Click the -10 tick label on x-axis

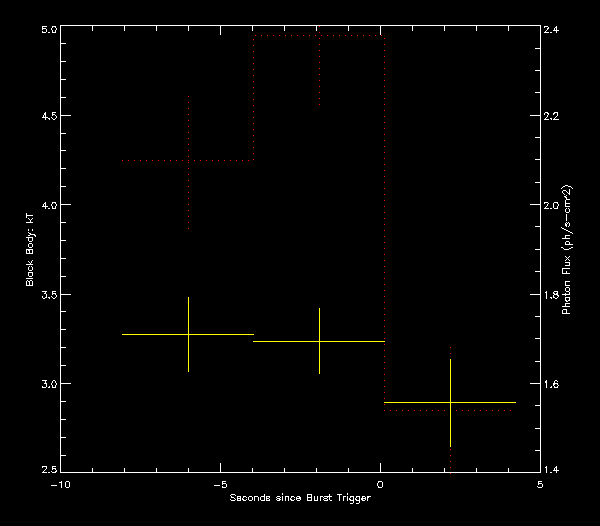pos(59,484)
